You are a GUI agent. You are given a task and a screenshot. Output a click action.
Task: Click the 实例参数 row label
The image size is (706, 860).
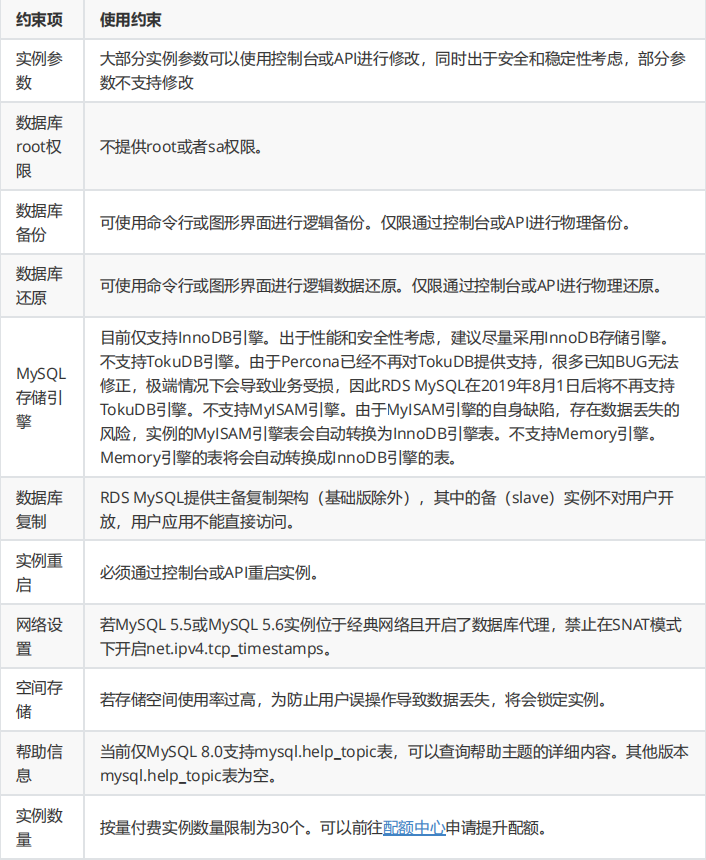click(x=39, y=71)
